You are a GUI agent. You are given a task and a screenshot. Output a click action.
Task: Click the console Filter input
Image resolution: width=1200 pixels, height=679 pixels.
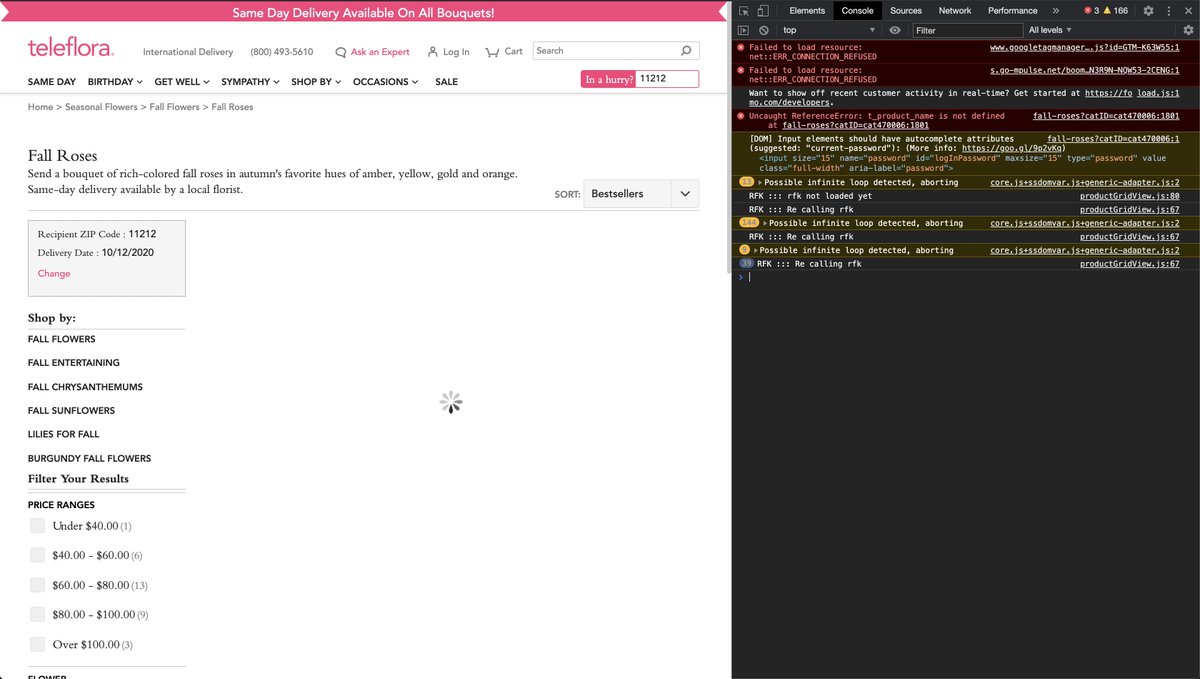tap(968, 30)
